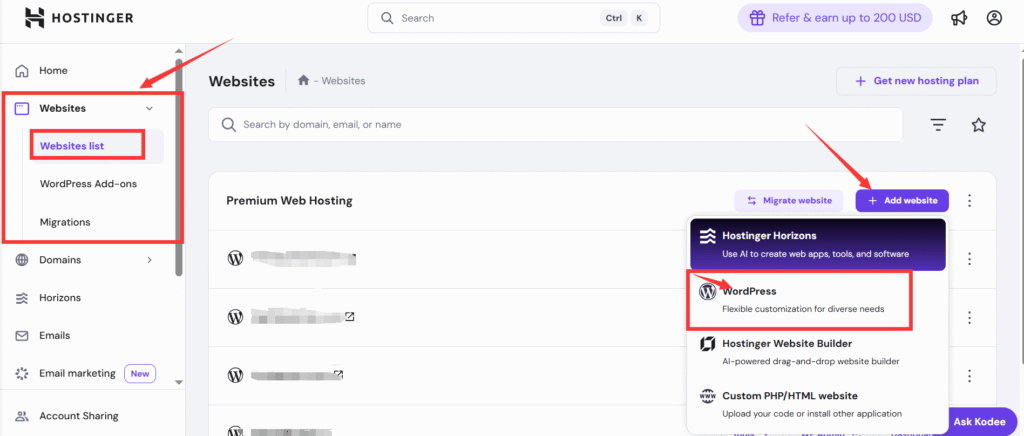Click the announcements megaphone icon
The width and height of the screenshot is (1024, 436).
tap(959, 18)
